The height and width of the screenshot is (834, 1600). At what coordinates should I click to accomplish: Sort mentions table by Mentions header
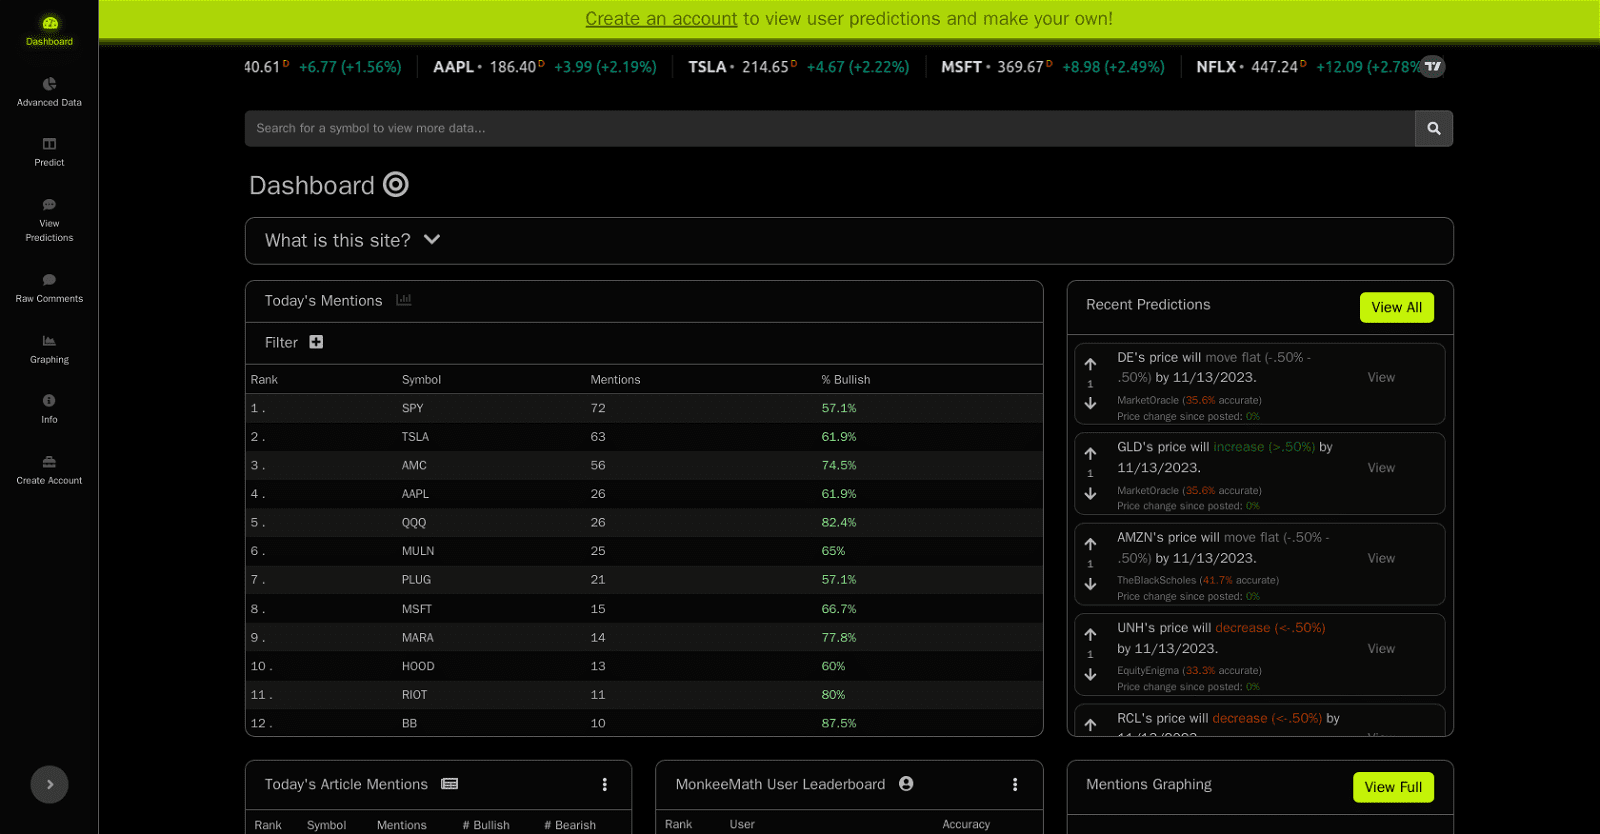click(x=615, y=380)
